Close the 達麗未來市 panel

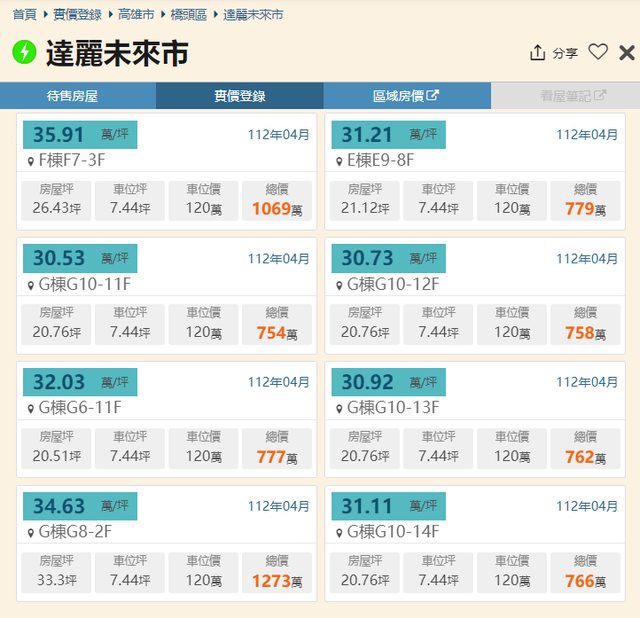click(x=627, y=53)
